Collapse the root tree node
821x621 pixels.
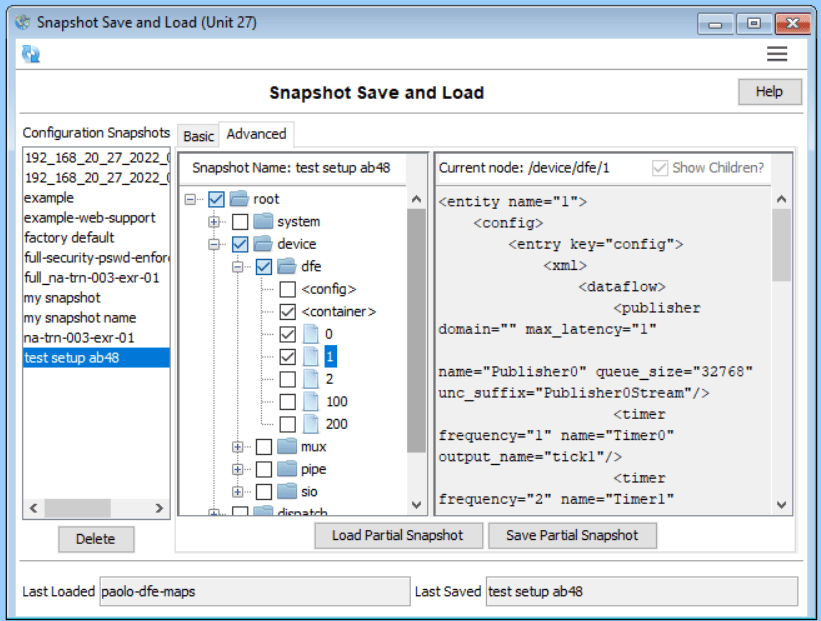[191, 199]
